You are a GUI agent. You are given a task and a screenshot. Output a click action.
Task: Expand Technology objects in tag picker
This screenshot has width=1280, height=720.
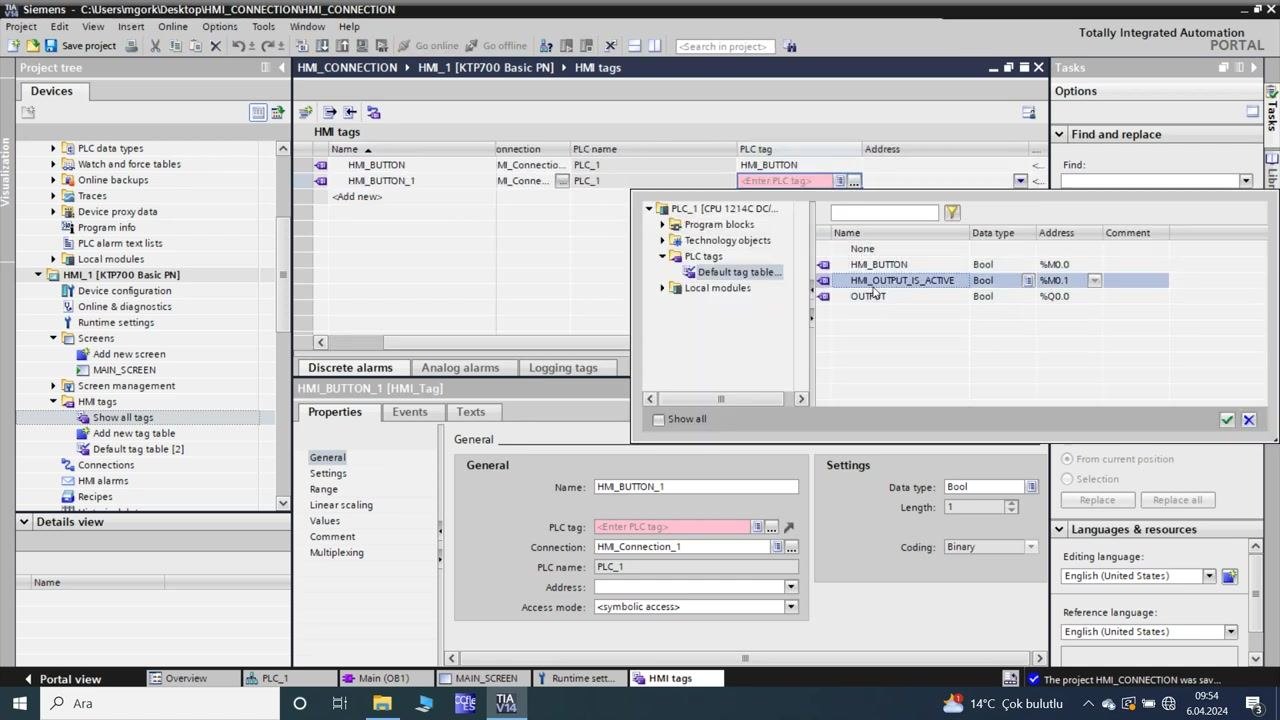[x=663, y=241]
